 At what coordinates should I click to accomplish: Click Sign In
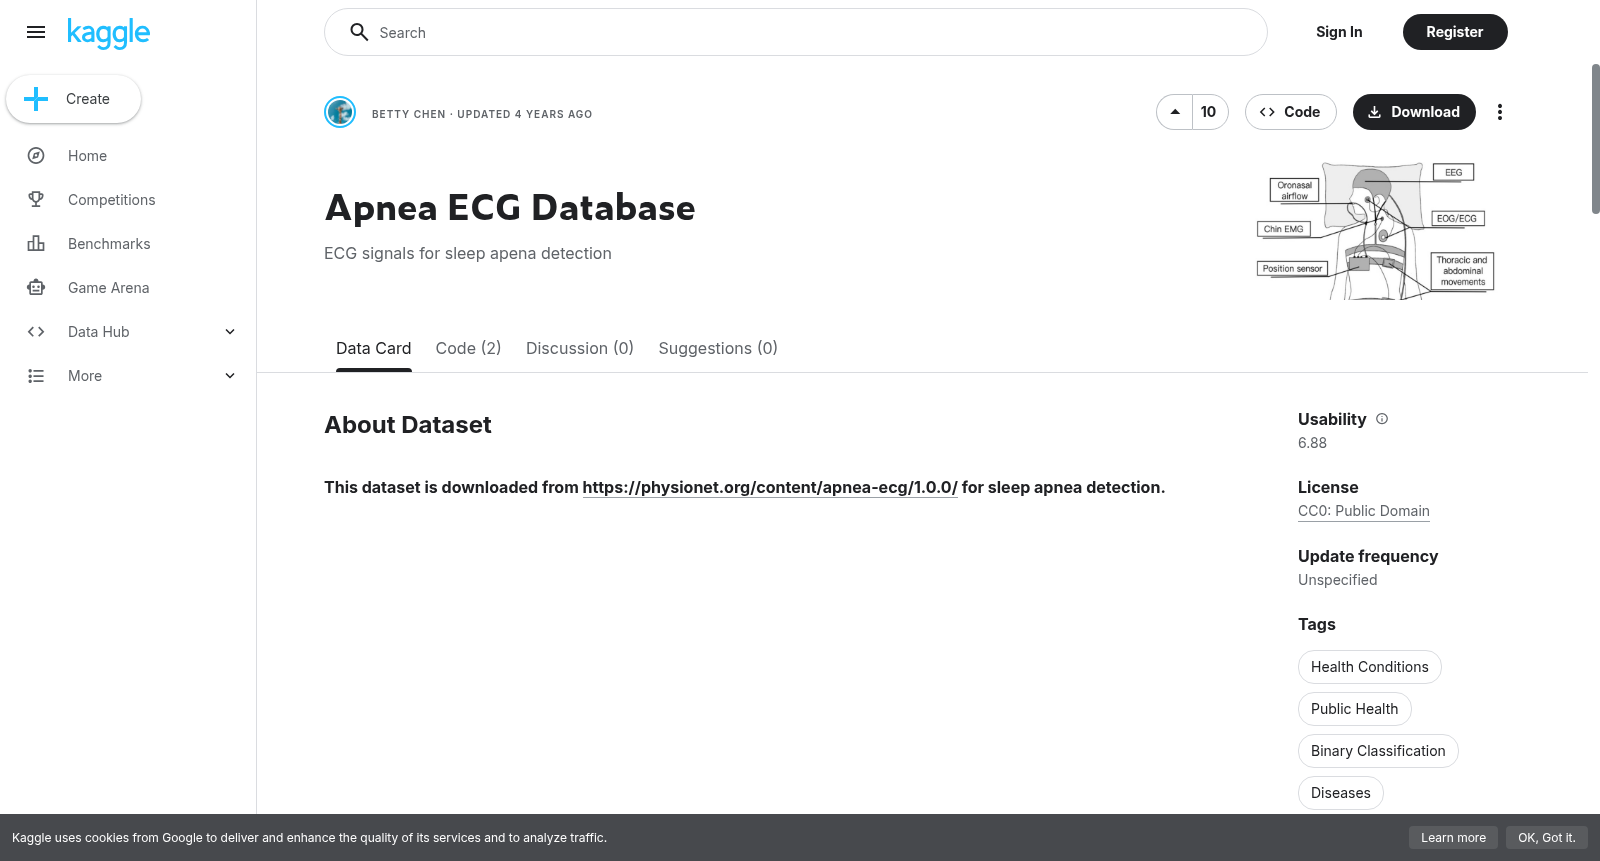pos(1339,32)
